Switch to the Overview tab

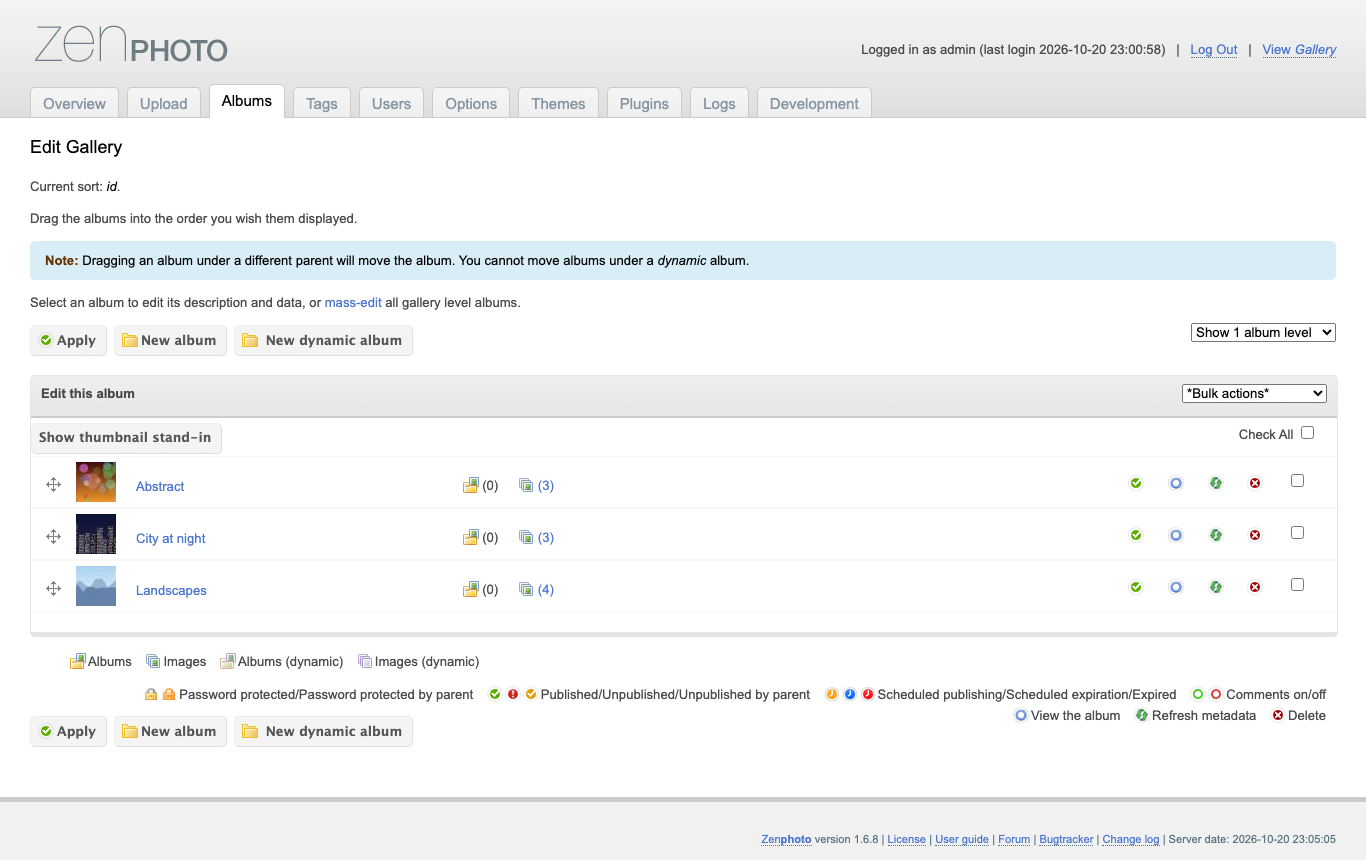tap(75, 103)
